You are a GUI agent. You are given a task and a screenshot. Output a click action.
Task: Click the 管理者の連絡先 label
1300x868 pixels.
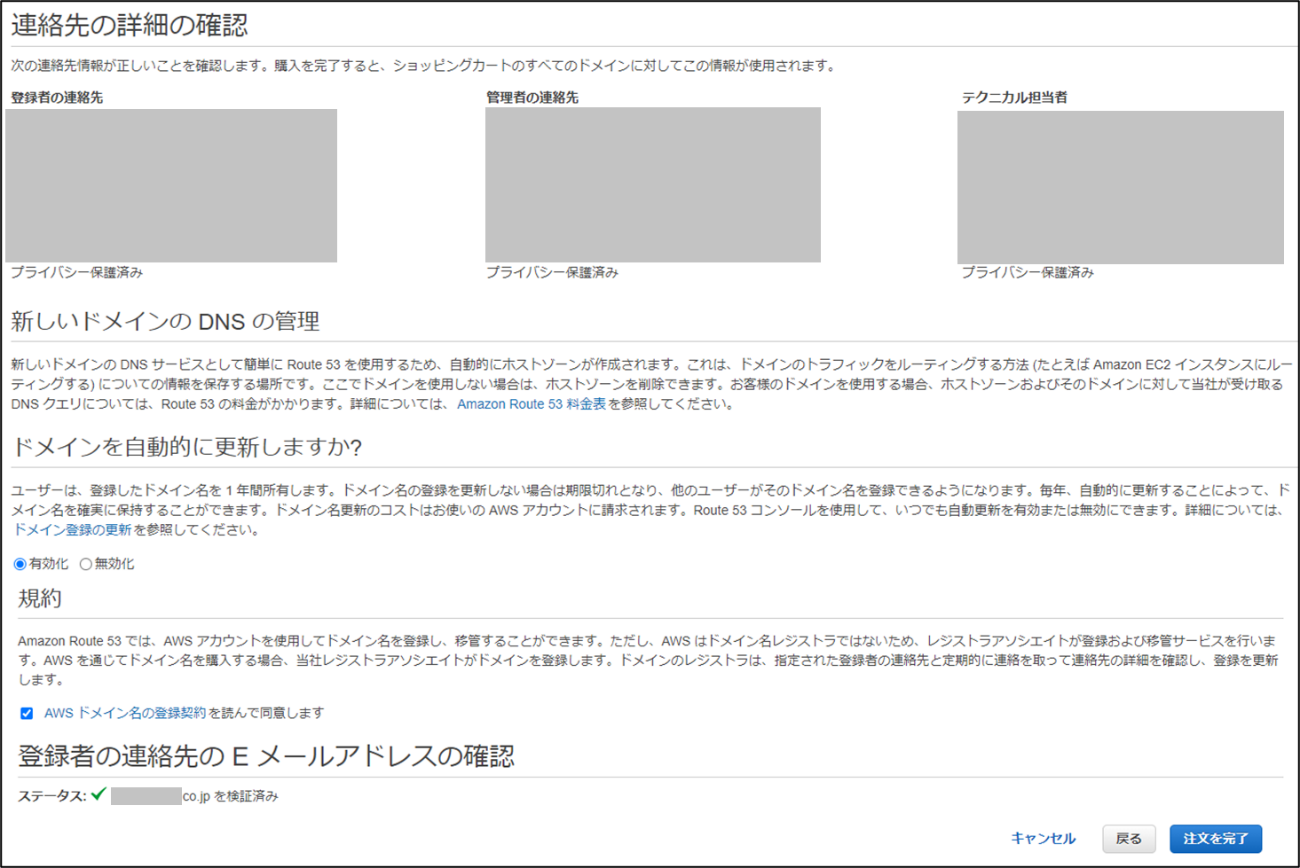click(x=532, y=98)
